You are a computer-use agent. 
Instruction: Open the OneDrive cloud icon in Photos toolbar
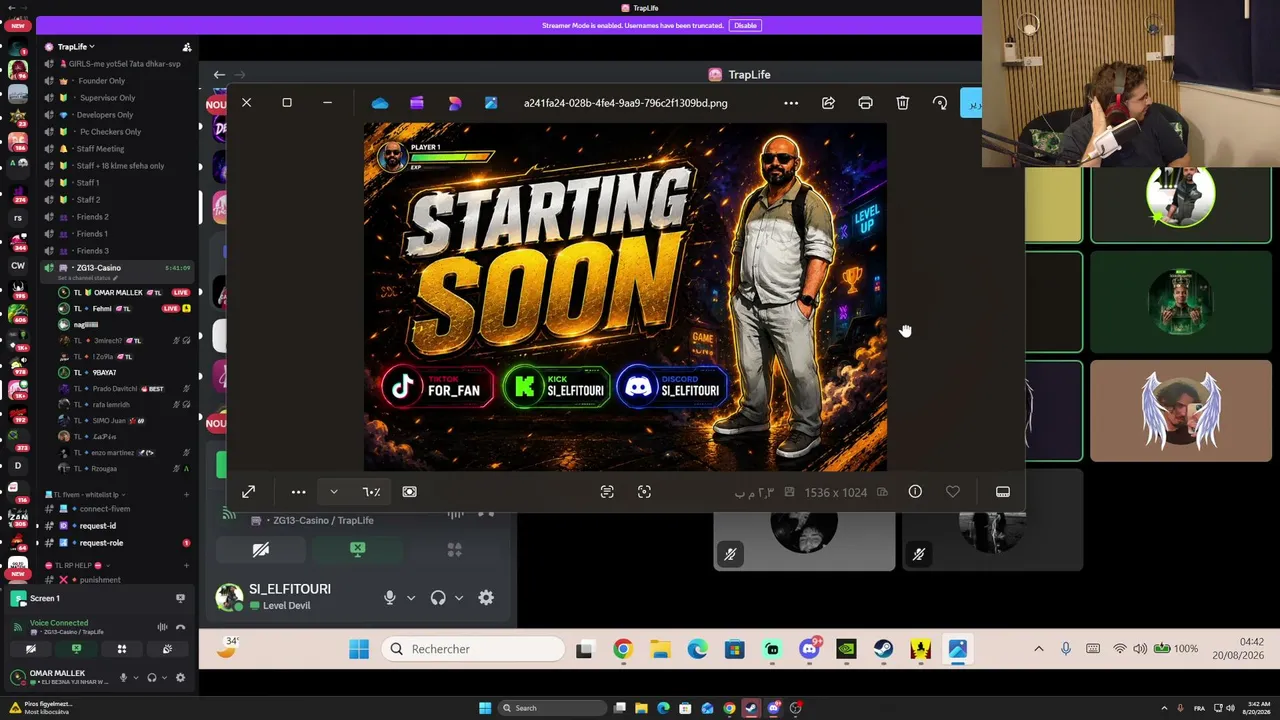(379, 103)
